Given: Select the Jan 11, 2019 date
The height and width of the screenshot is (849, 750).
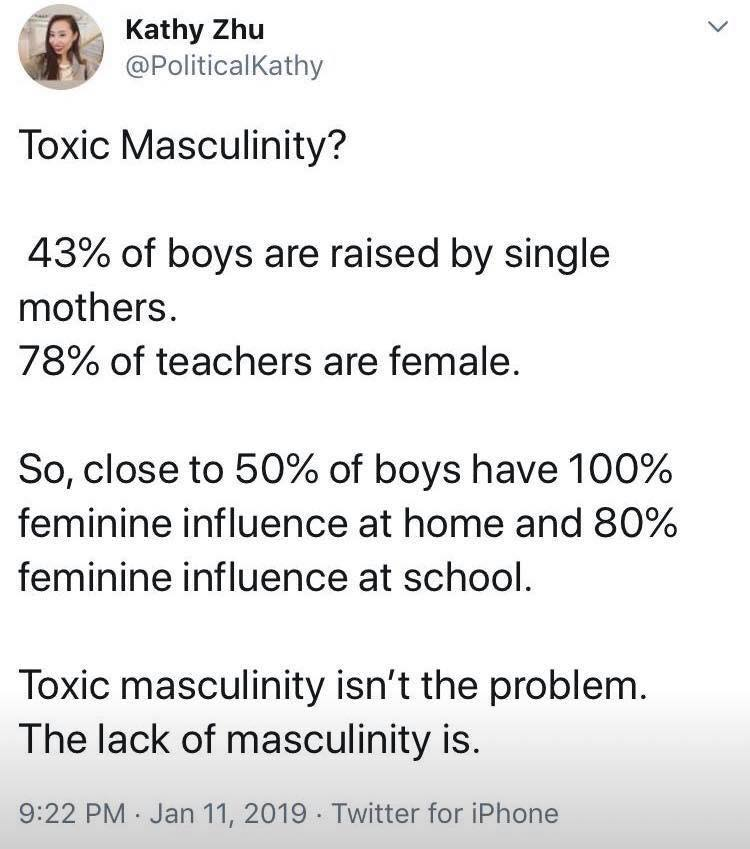Looking at the screenshot, I should pyautogui.click(x=229, y=813).
